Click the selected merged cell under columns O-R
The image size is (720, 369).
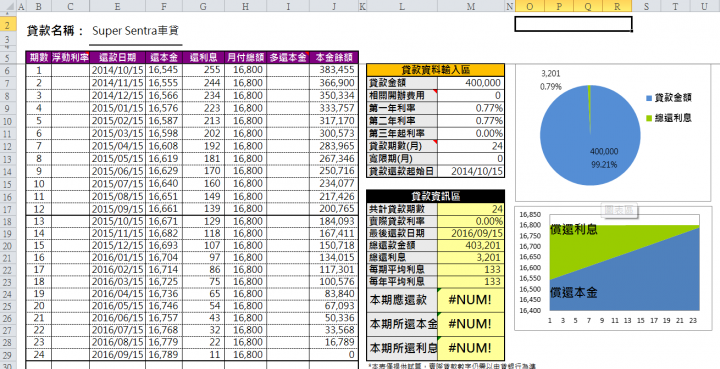point(573,24)
